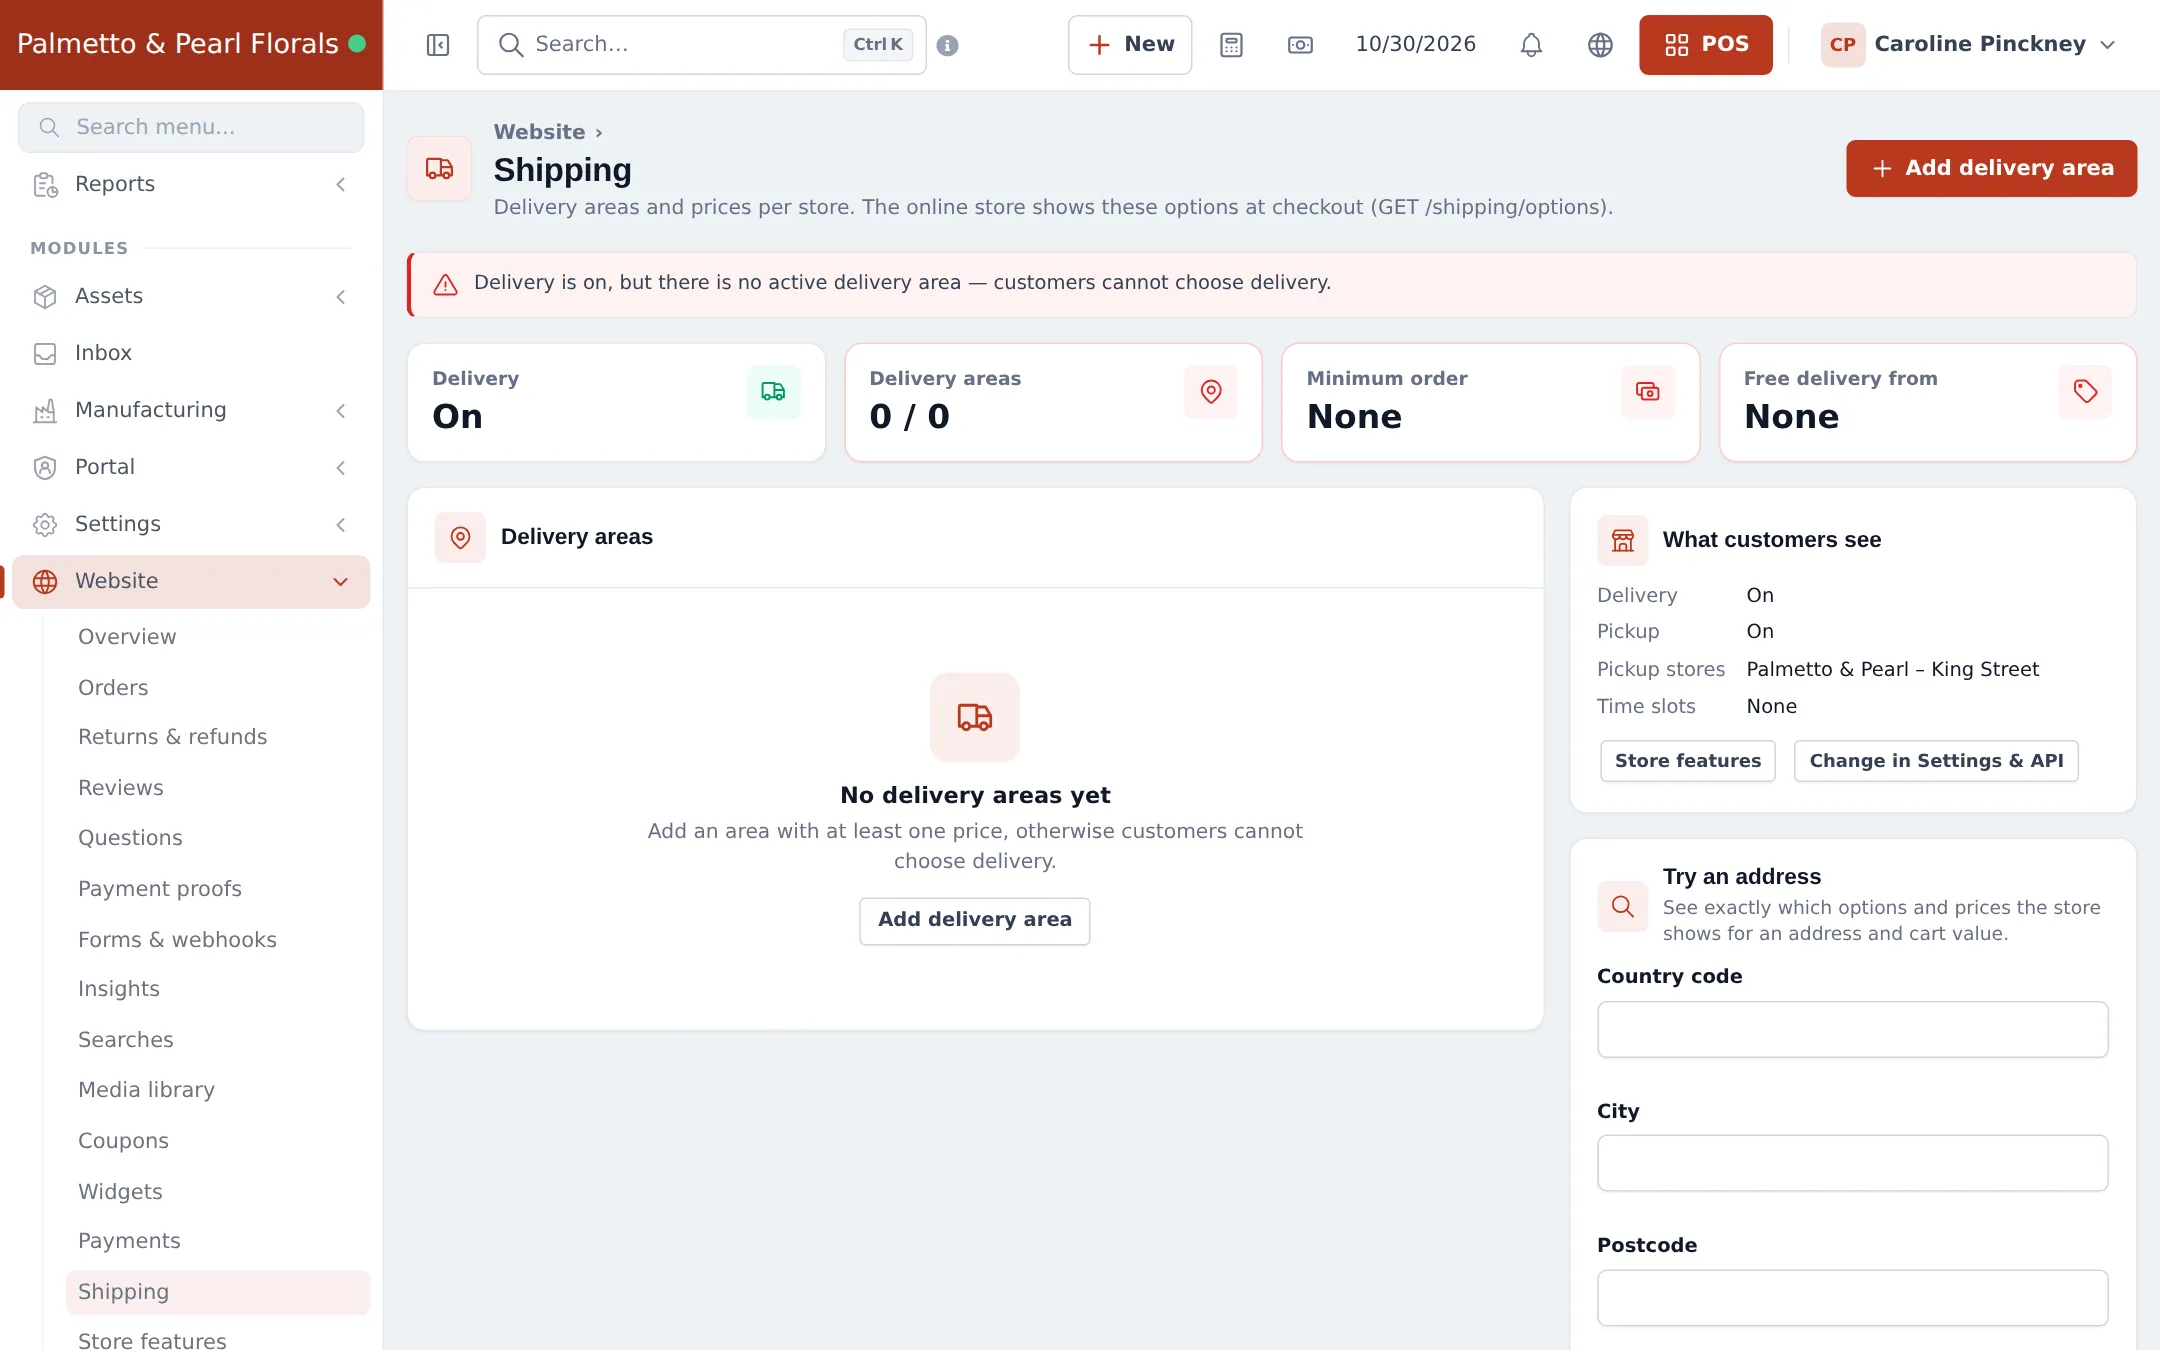
Task: Open the calculator icon in top bar
Action: [1231, 45]
